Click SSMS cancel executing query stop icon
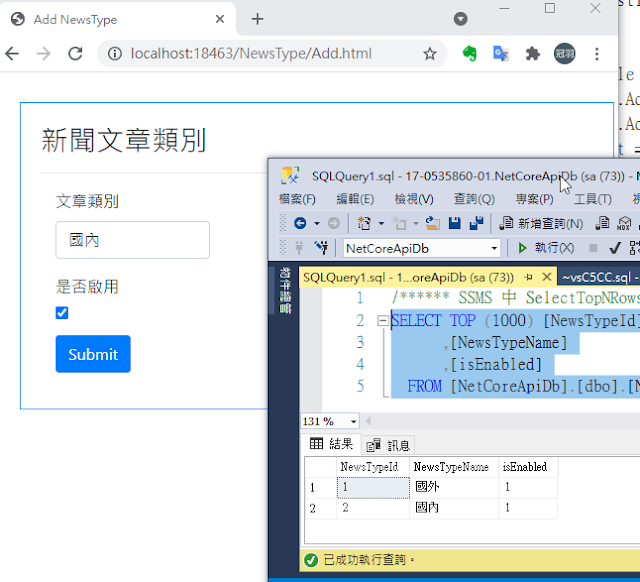 (x=593, y=248)
